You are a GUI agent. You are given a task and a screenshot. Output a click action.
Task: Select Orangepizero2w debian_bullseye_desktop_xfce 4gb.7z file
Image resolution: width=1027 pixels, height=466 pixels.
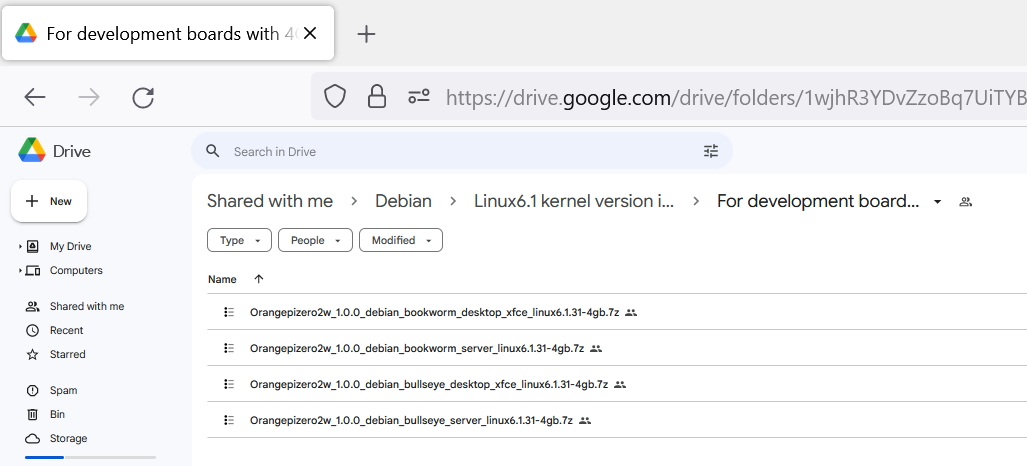point(429,385)
